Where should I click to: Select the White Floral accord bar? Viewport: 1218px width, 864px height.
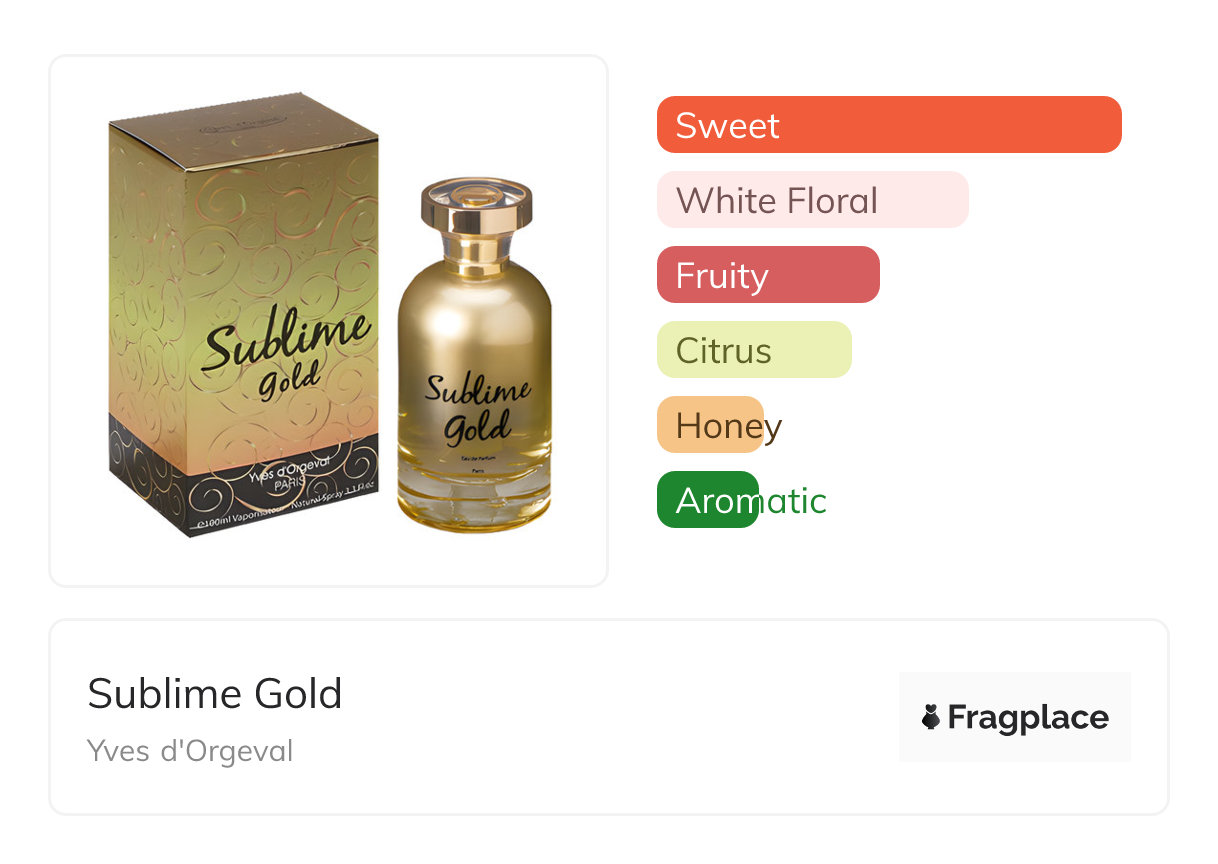[x=812, y=200]
